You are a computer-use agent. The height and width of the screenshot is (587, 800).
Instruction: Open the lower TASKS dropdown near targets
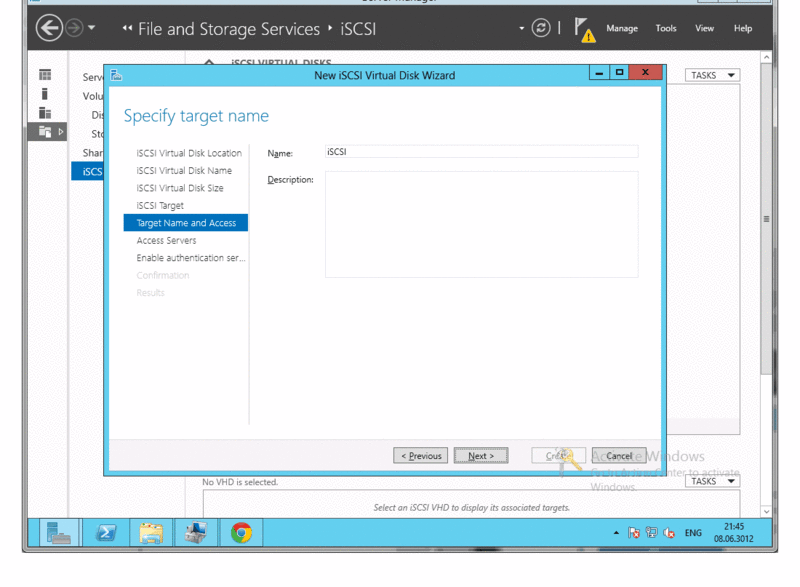pyautogui.click(x=712, y=481)
